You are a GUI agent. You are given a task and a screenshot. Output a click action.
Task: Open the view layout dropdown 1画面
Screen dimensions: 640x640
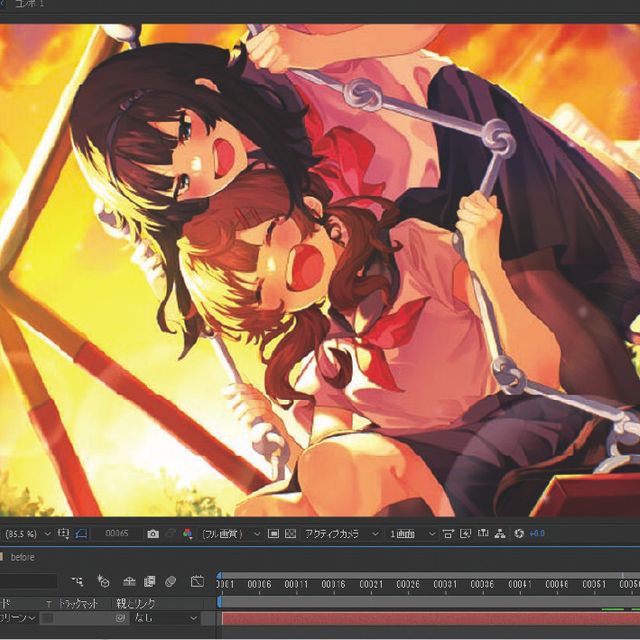point(412,533)
